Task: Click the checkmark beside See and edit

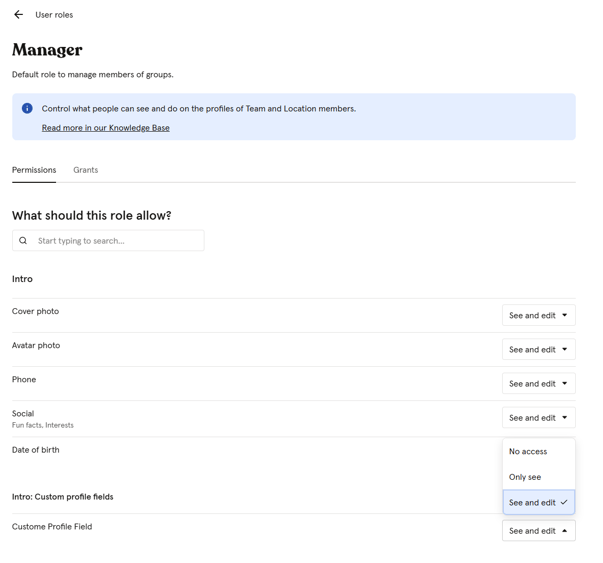Action: click(564, 503)
